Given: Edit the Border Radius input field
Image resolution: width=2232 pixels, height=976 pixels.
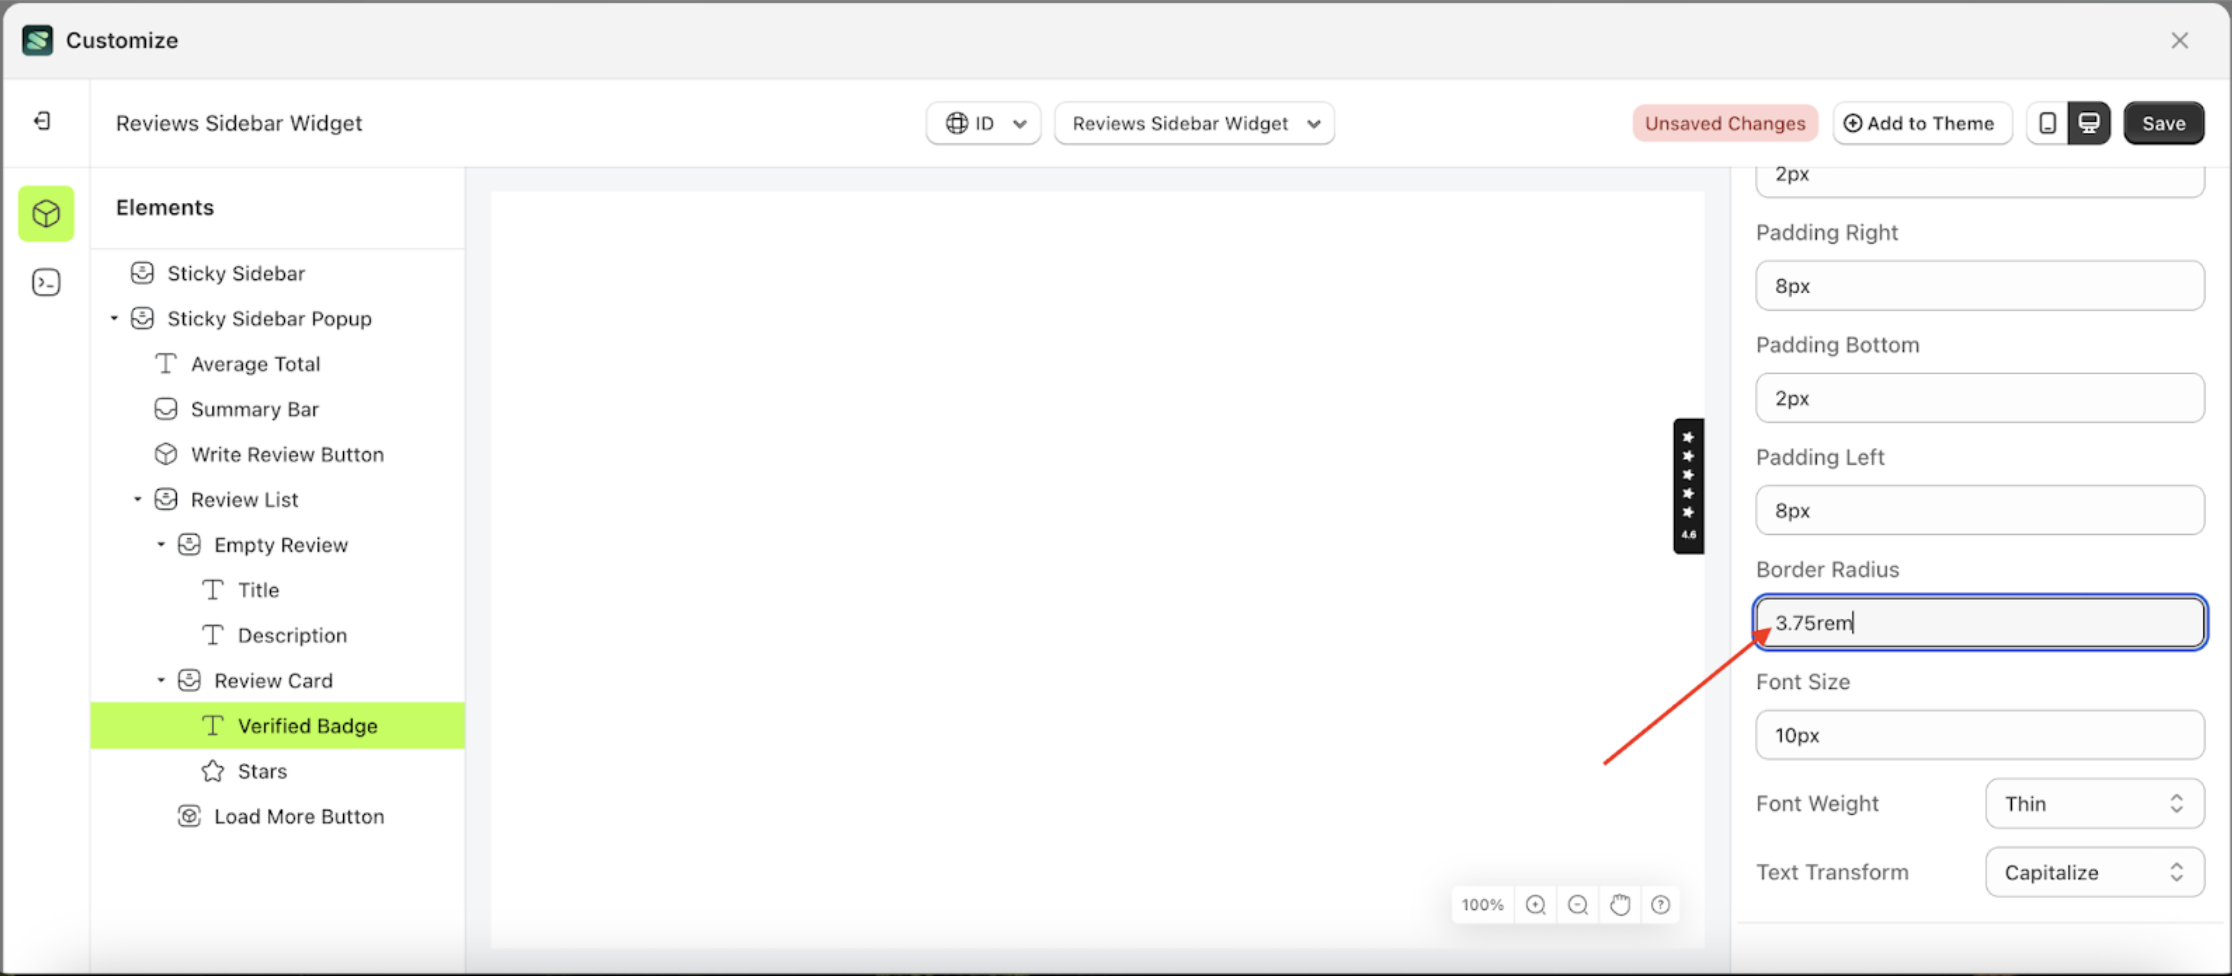Looking at the screenshot, I should click(x=1978, y=622).
